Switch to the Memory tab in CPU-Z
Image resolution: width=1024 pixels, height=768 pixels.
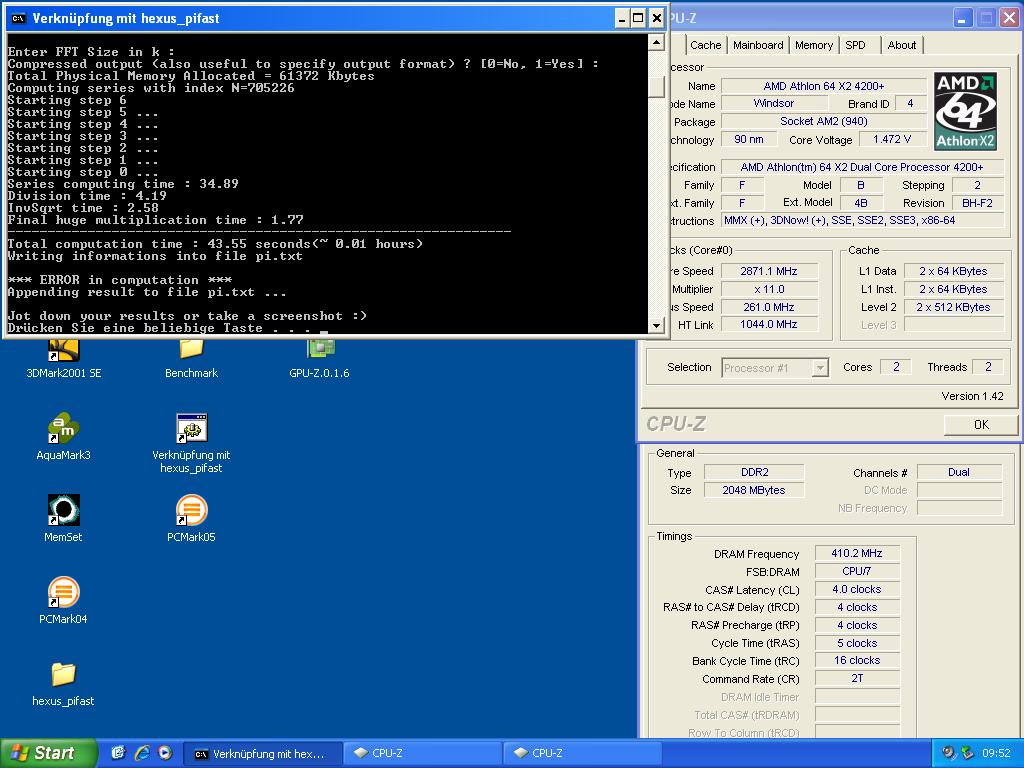814,45
